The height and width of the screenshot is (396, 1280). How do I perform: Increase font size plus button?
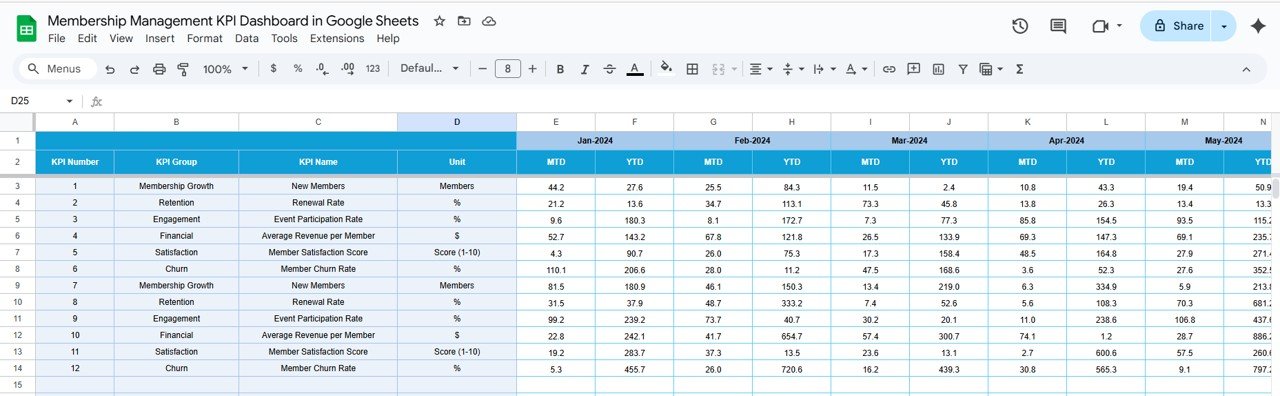[x=532, y=69]
